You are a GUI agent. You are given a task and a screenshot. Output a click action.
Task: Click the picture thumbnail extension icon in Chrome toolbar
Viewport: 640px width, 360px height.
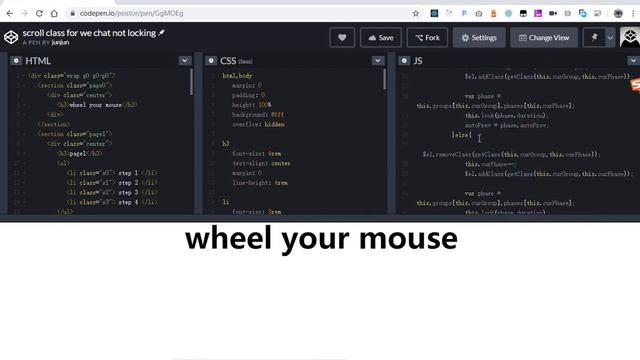point(598,13)
